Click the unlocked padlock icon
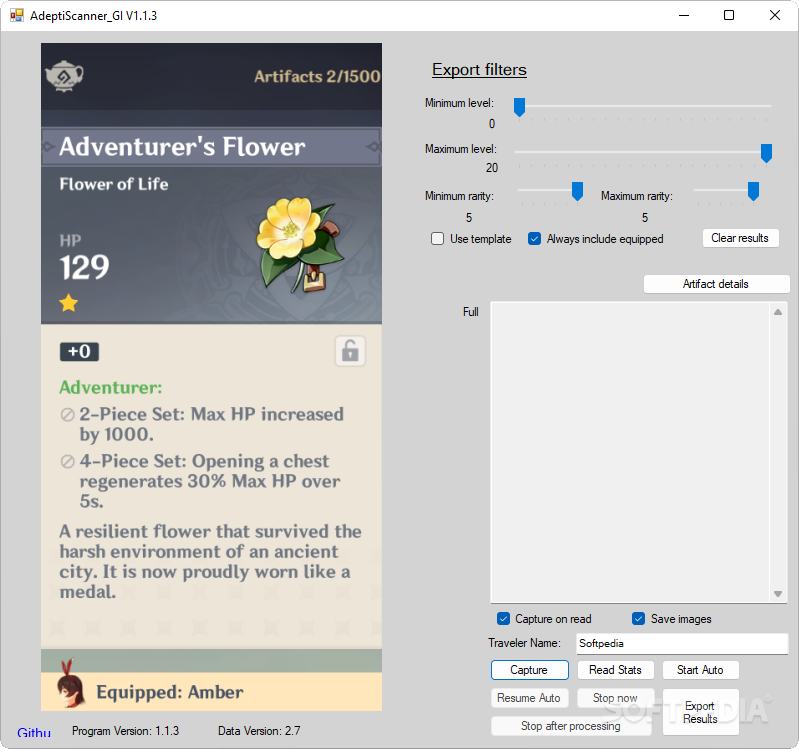The width and height of the screenshot is (799, 749). click(x=350, y=351)
